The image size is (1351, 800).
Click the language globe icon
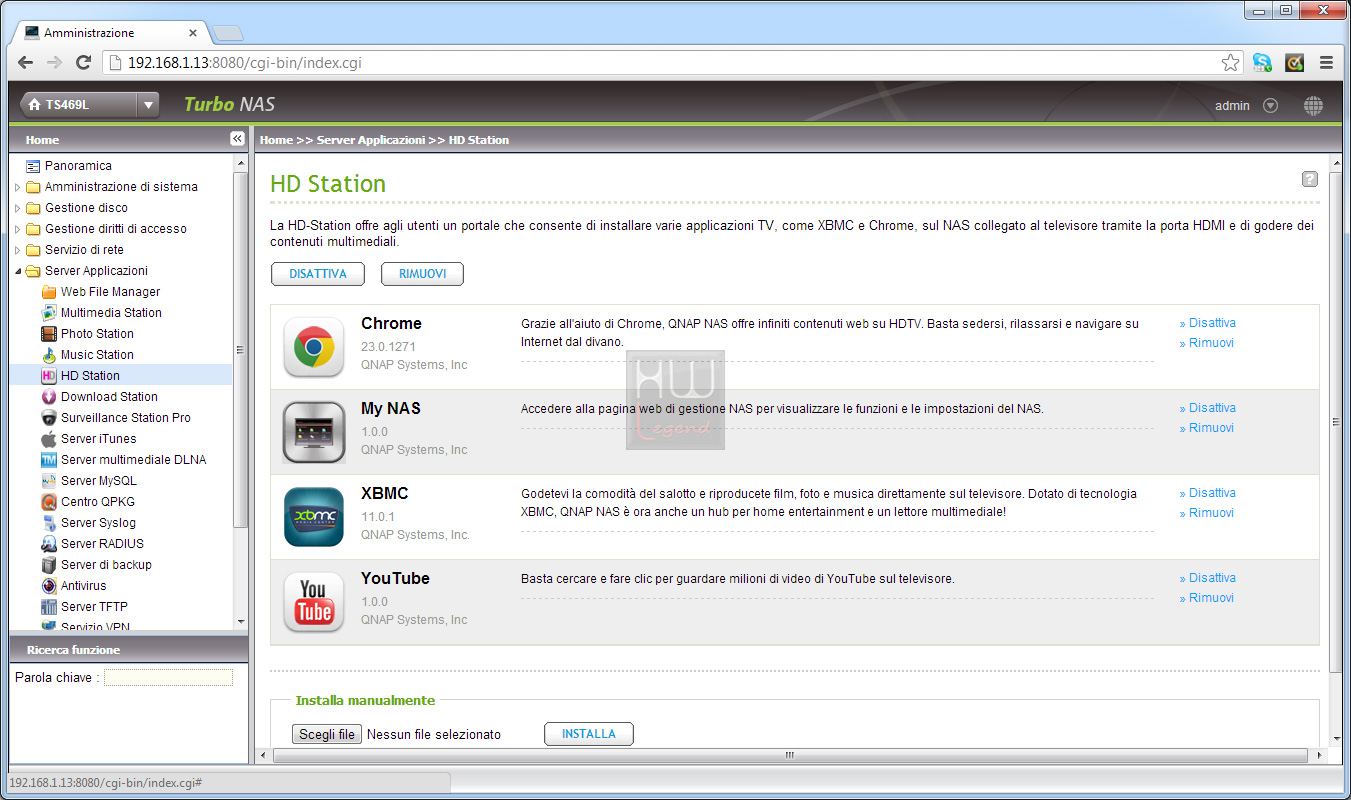pos(1313,105)
